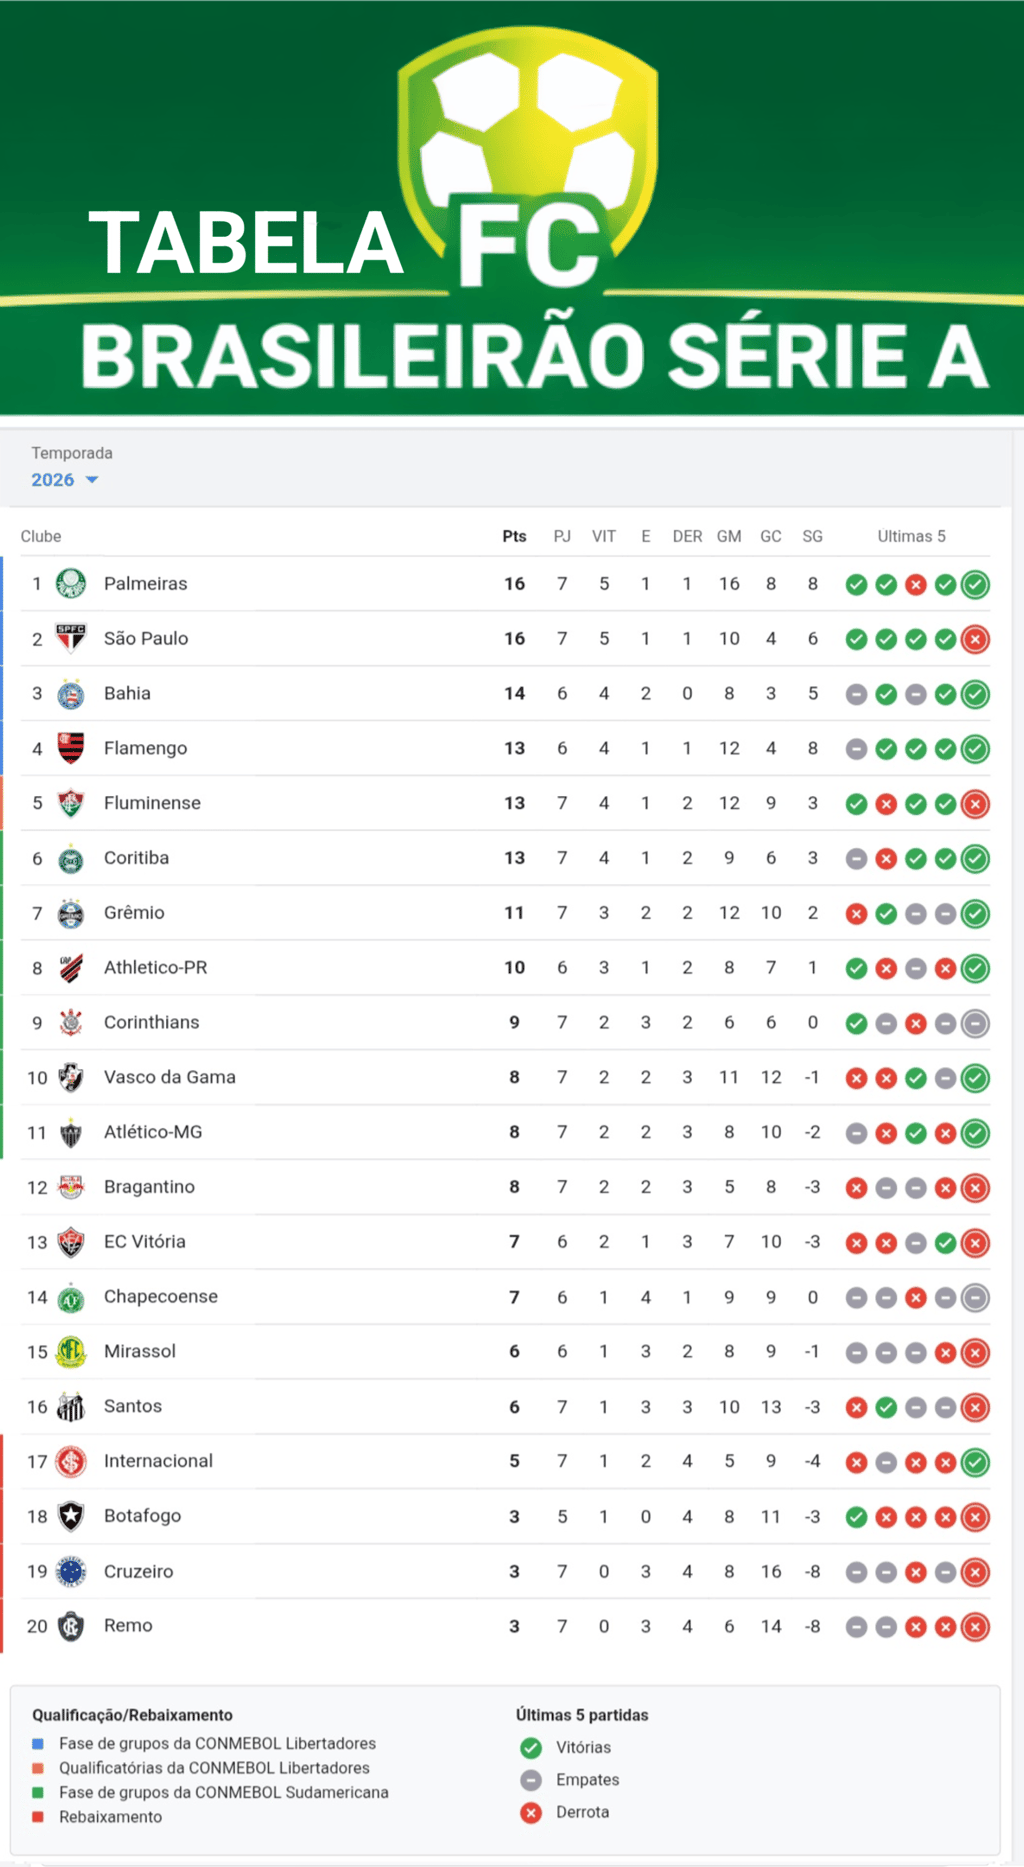The height and width of the screenshot is (1867, 1024).
Task: Click the Flamengo club crest
Action: (70, 748)
